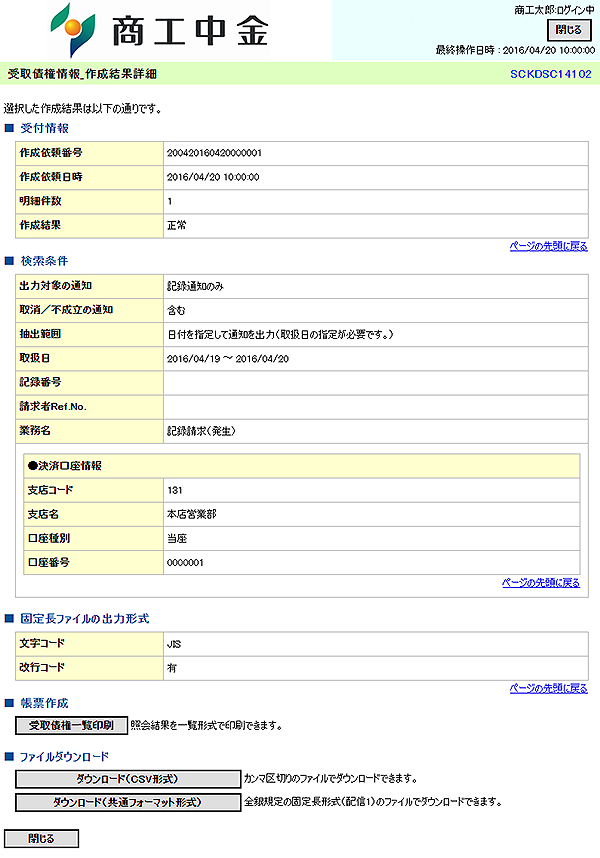600x858 pixels.
Task: Click 作成結果 value 正常
Action: [177, 225]
